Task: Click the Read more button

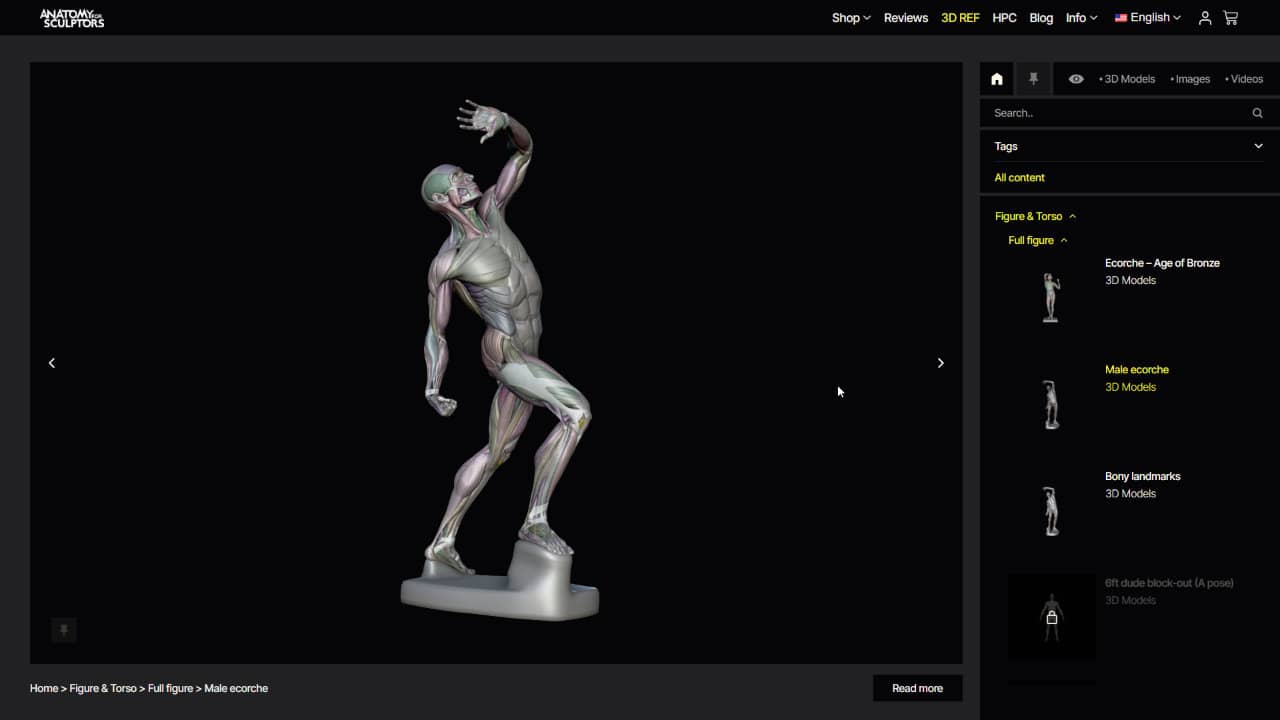Action: pyautogui.click(x=917, y=688)
